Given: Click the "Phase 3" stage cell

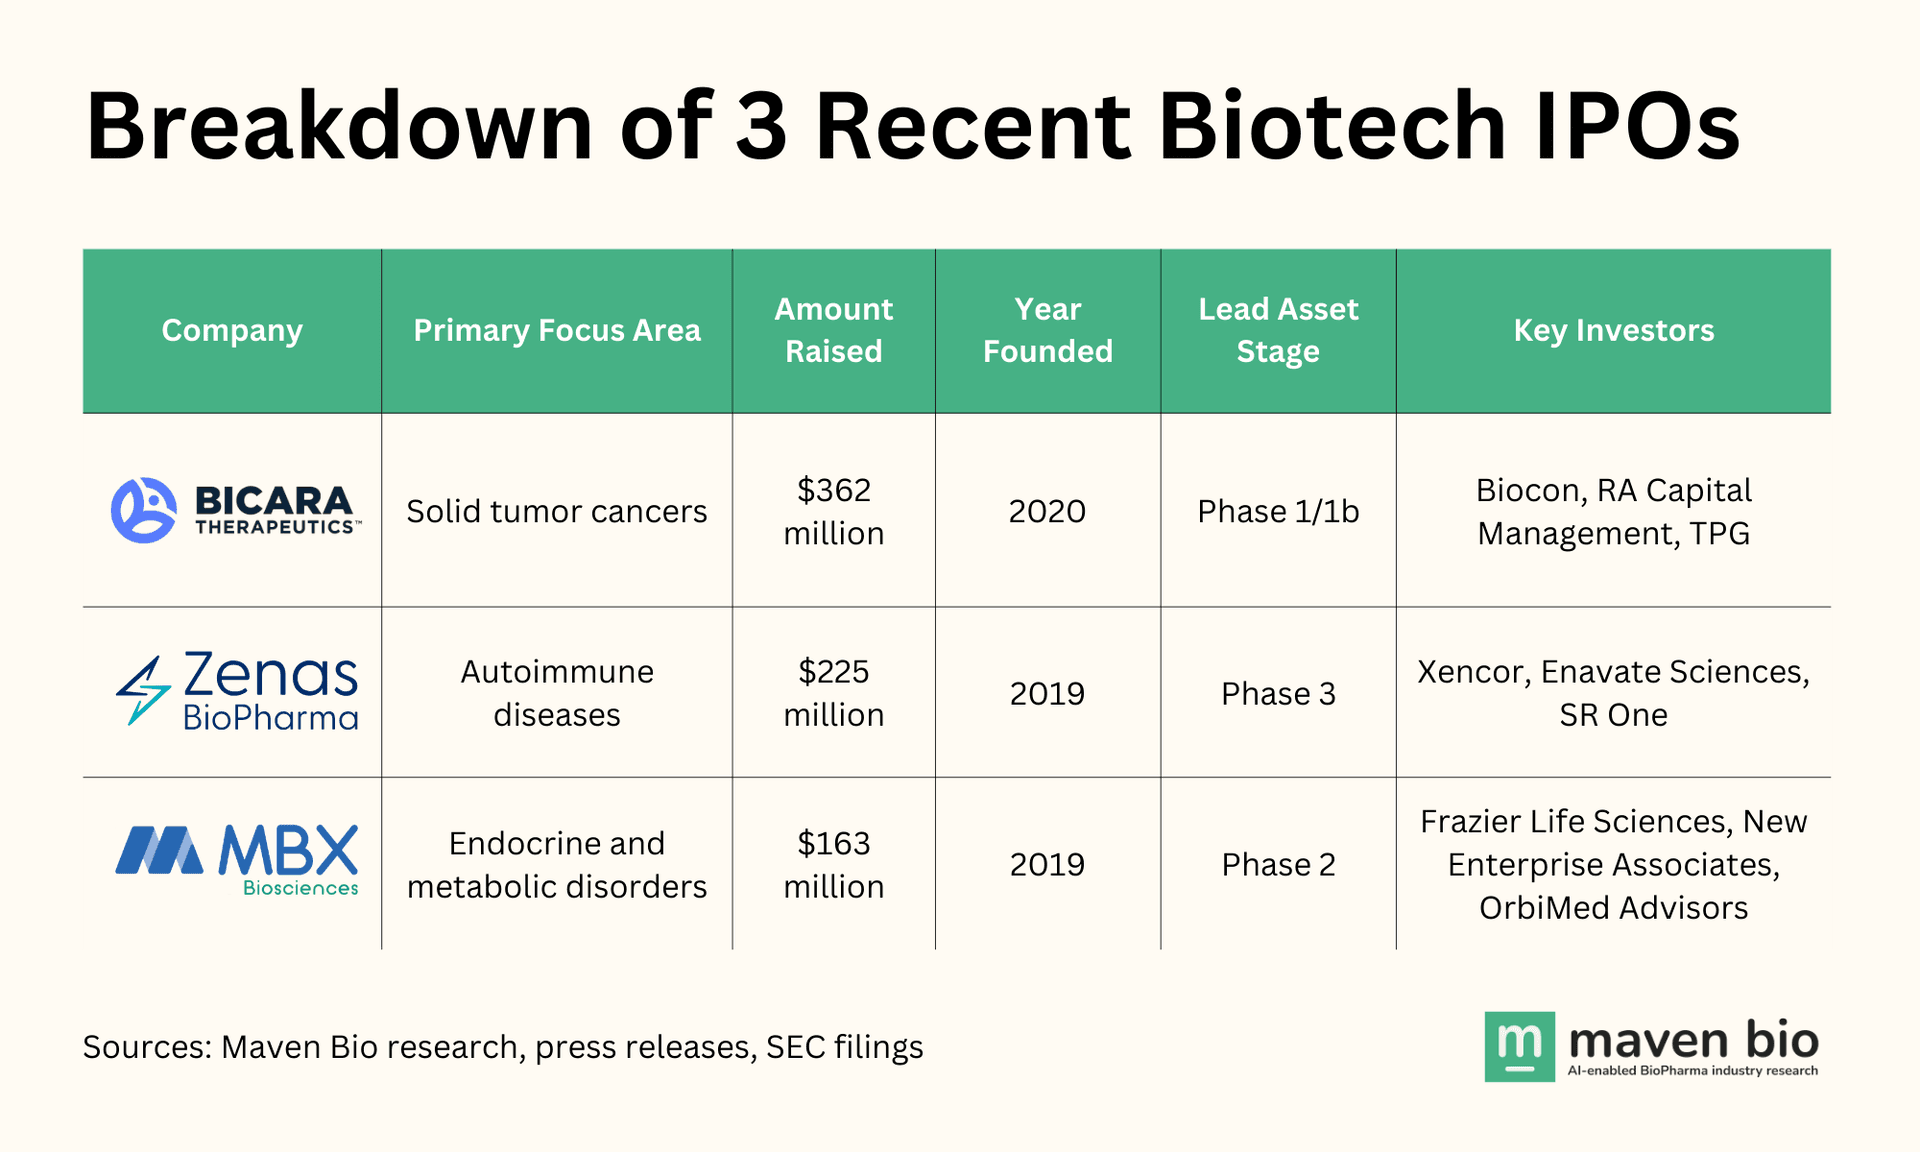Looking at the screenshot, I should (1278, 693).
